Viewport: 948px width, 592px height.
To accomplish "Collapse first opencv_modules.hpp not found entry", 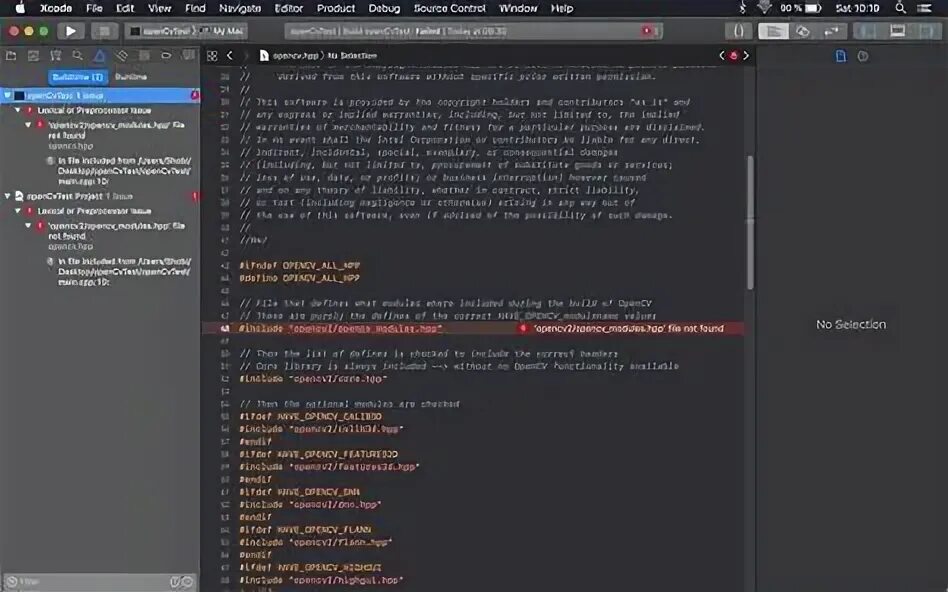I will click(x=28, y=125).
